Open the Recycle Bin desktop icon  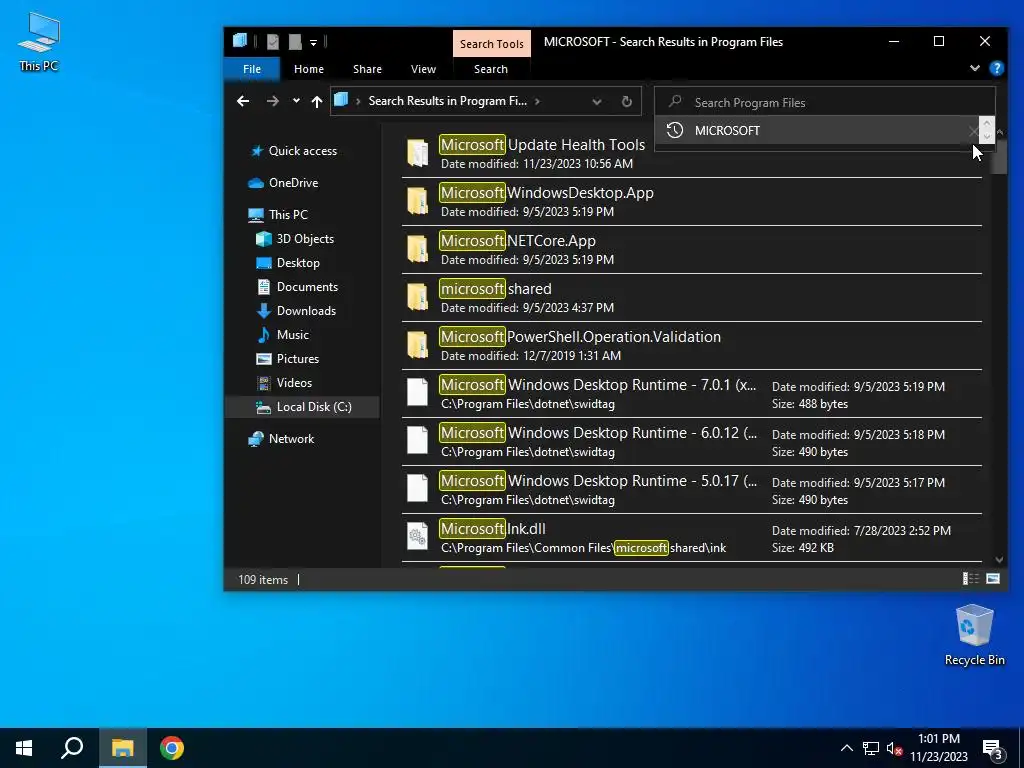pos(974,635)
